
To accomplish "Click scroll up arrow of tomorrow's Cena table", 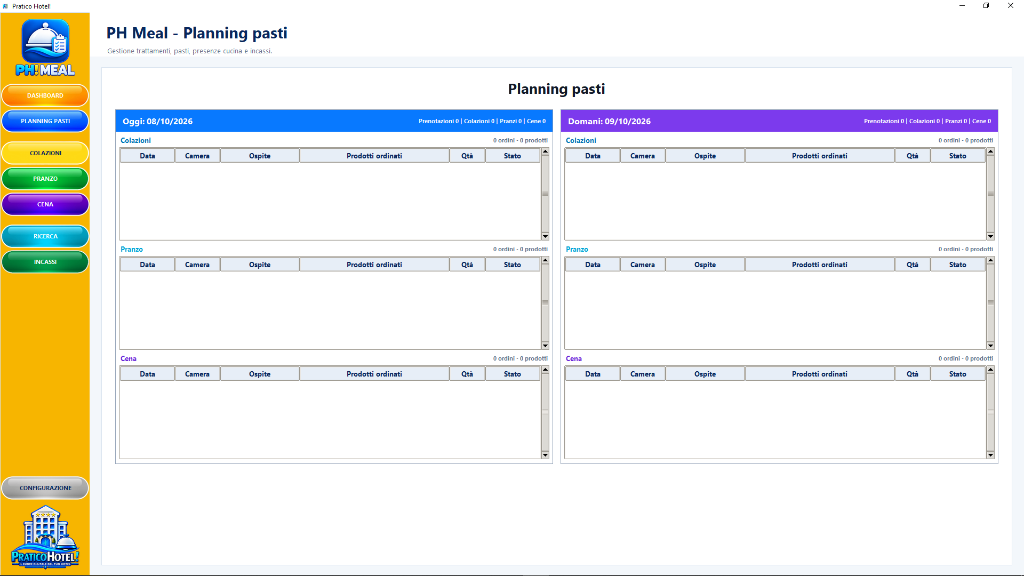I will coord(991,370).
